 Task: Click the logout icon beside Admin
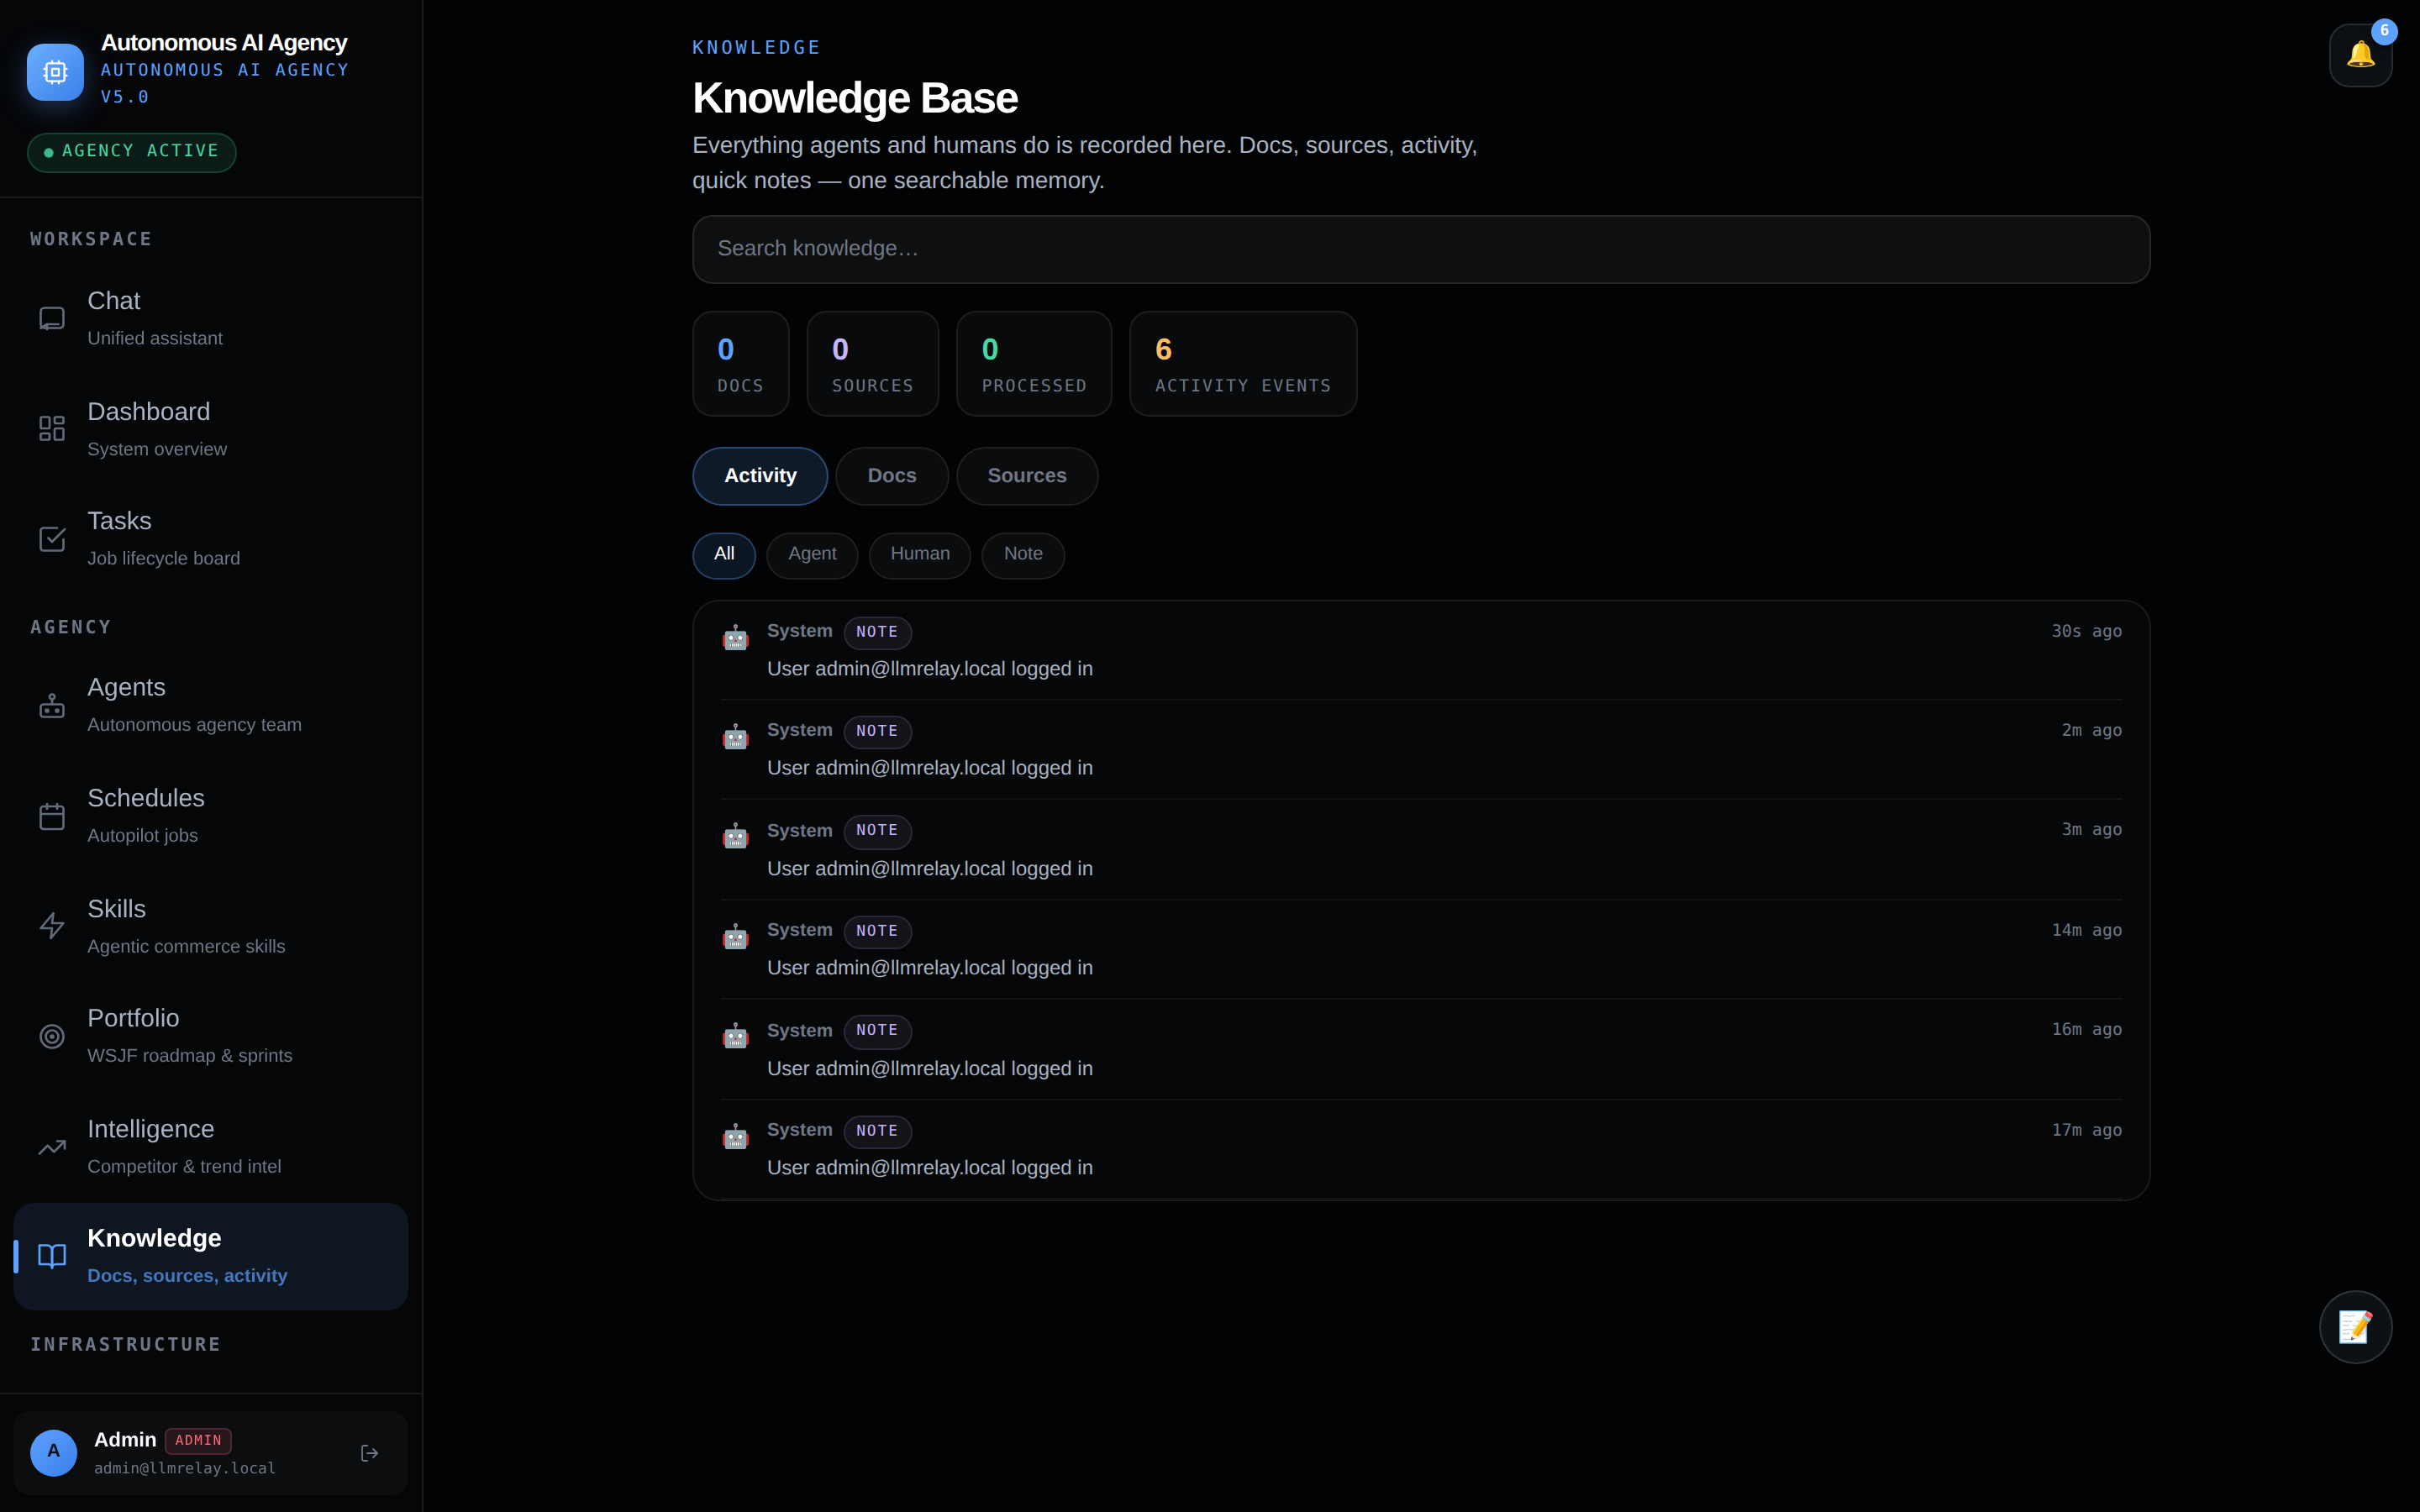(x=369, y=1453)
